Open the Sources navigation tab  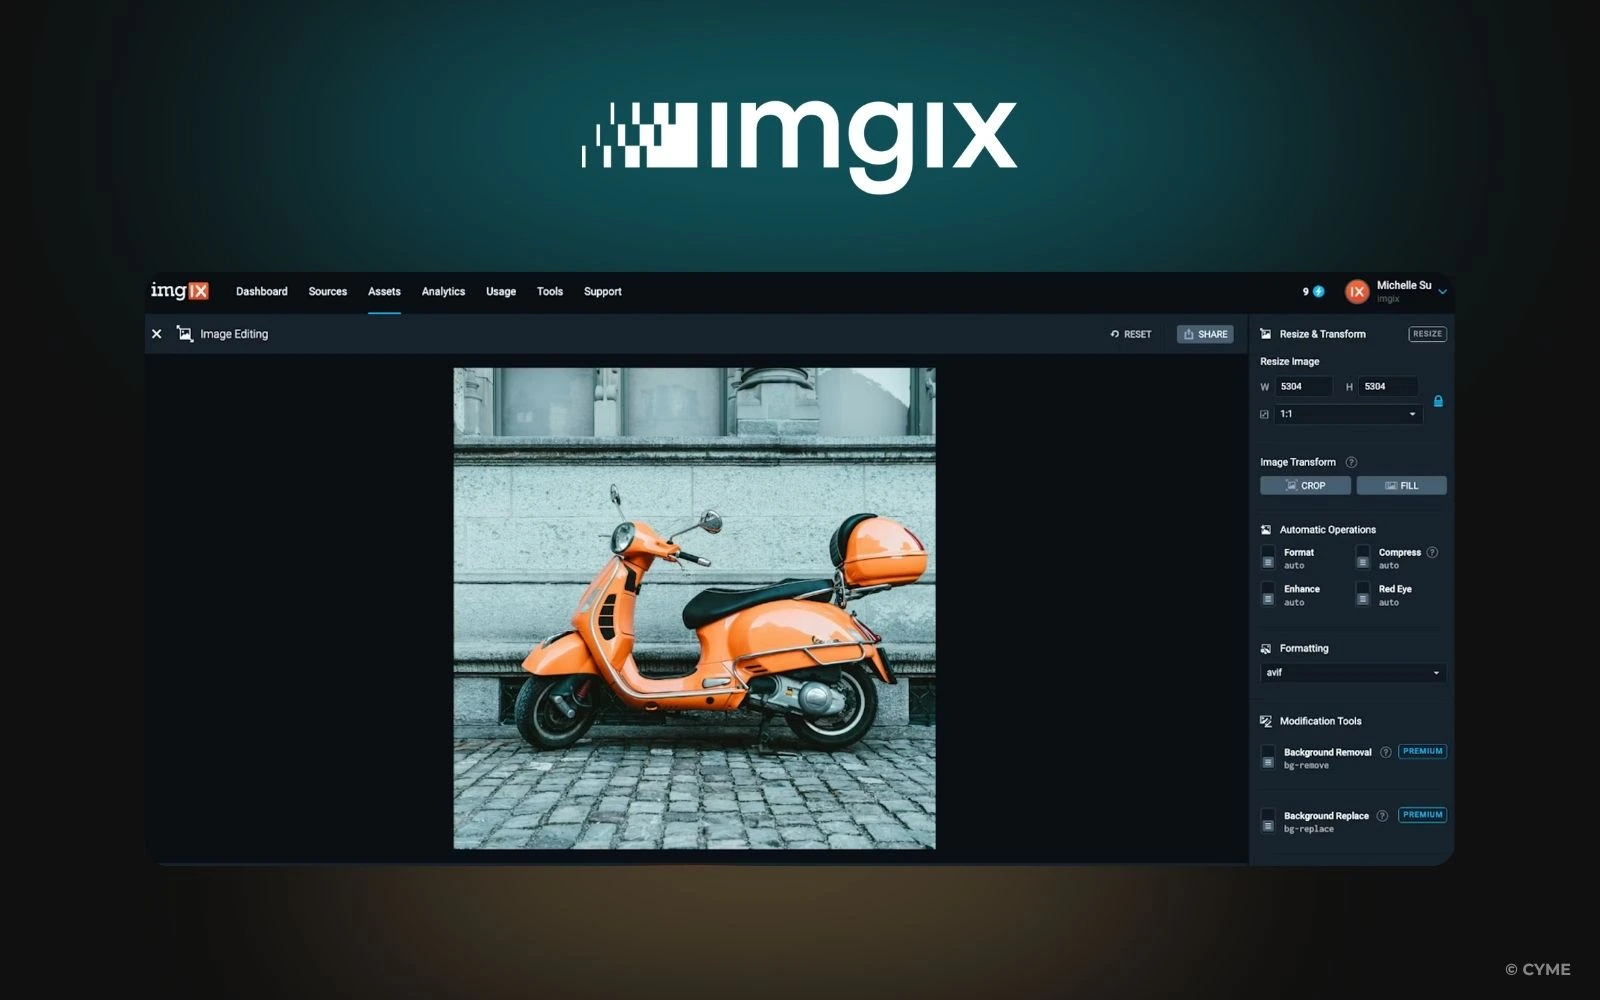[x=327, y=291]
